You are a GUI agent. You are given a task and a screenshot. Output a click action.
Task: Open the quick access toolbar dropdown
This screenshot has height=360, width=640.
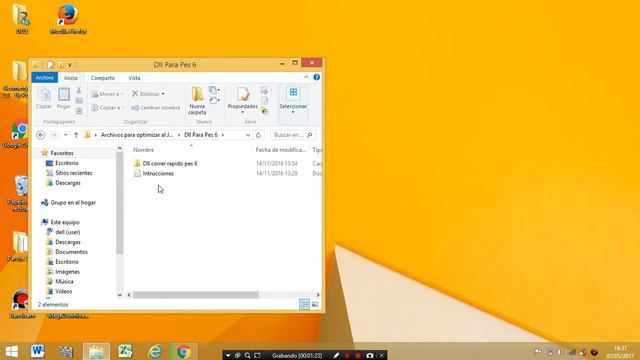click(x=70, y=65)
